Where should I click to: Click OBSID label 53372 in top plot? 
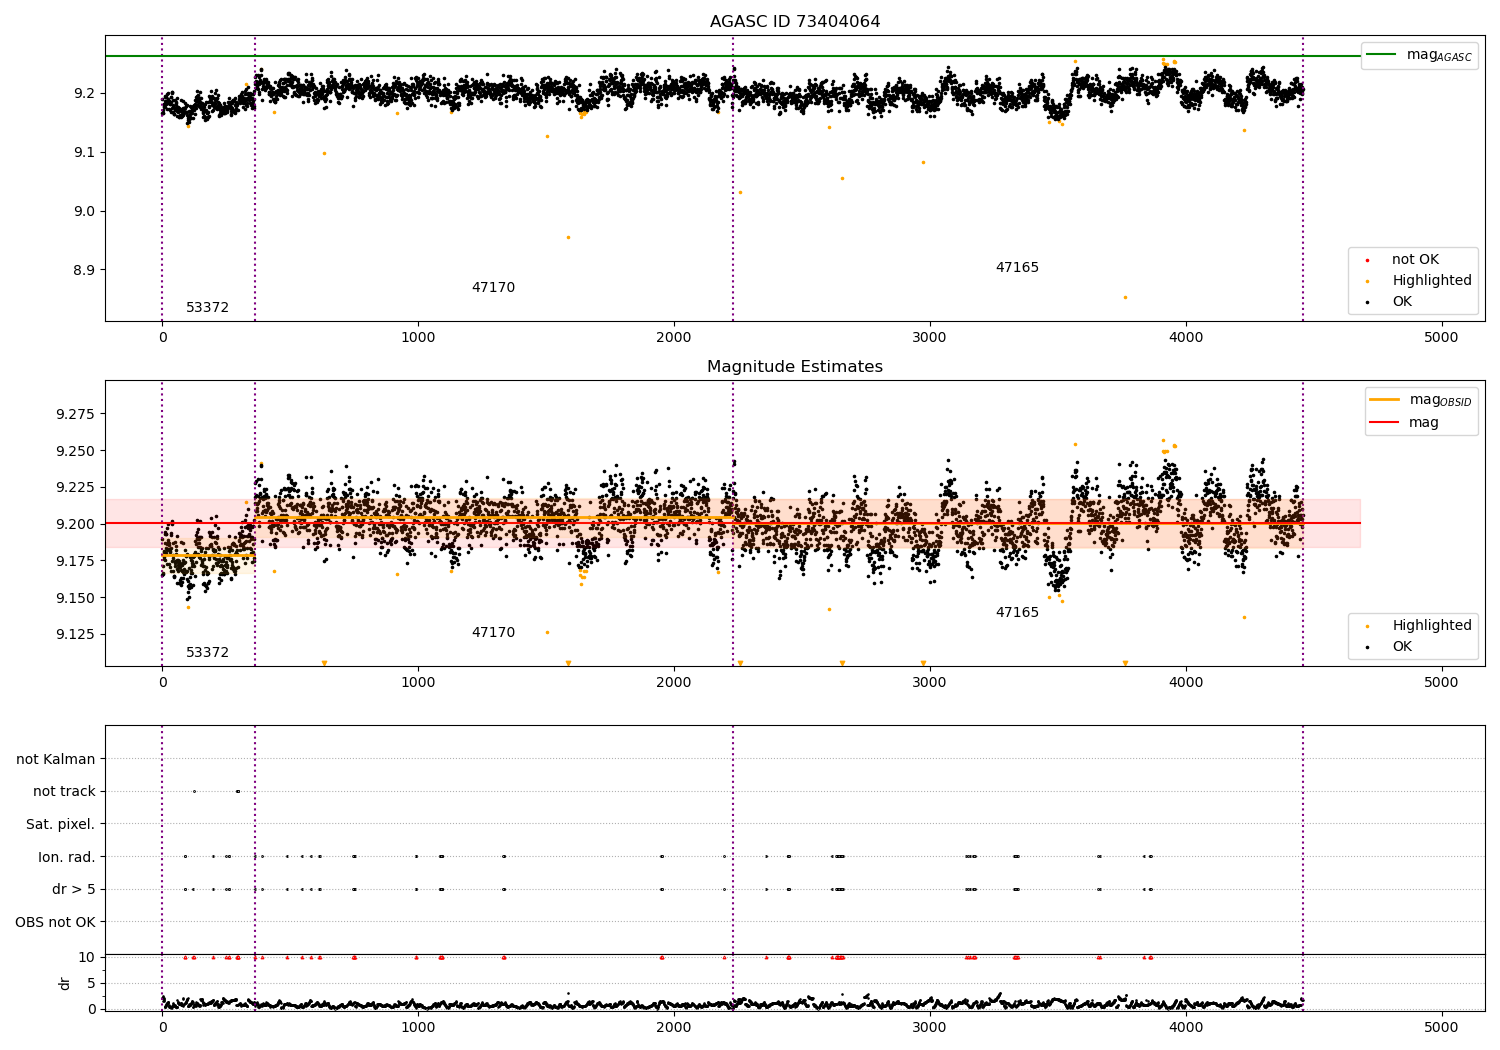click(207, 308)
